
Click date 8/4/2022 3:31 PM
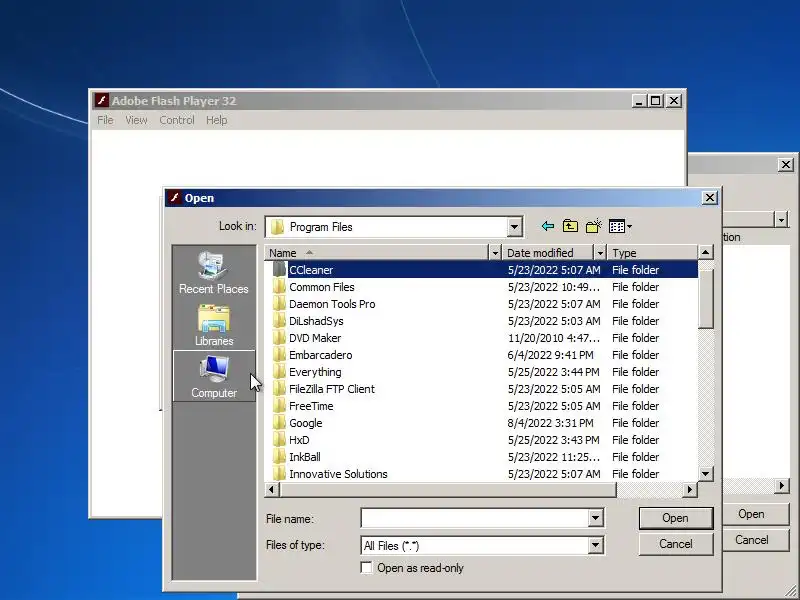tap(551, 423)
